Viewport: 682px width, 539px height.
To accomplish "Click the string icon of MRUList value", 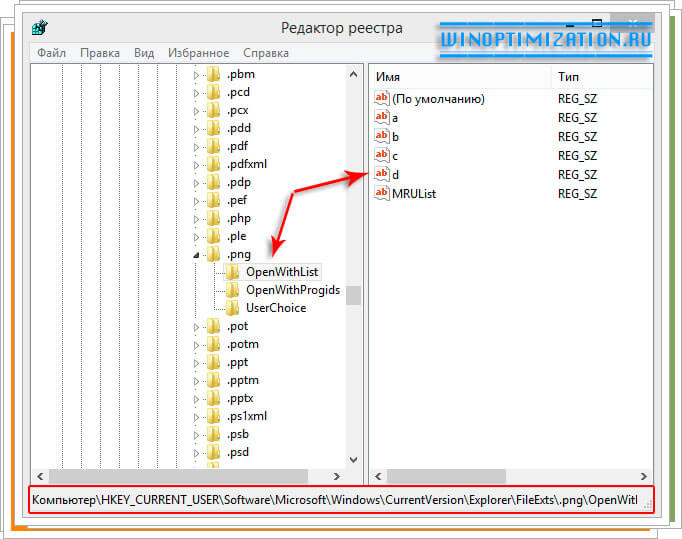I will click(381, 193).
